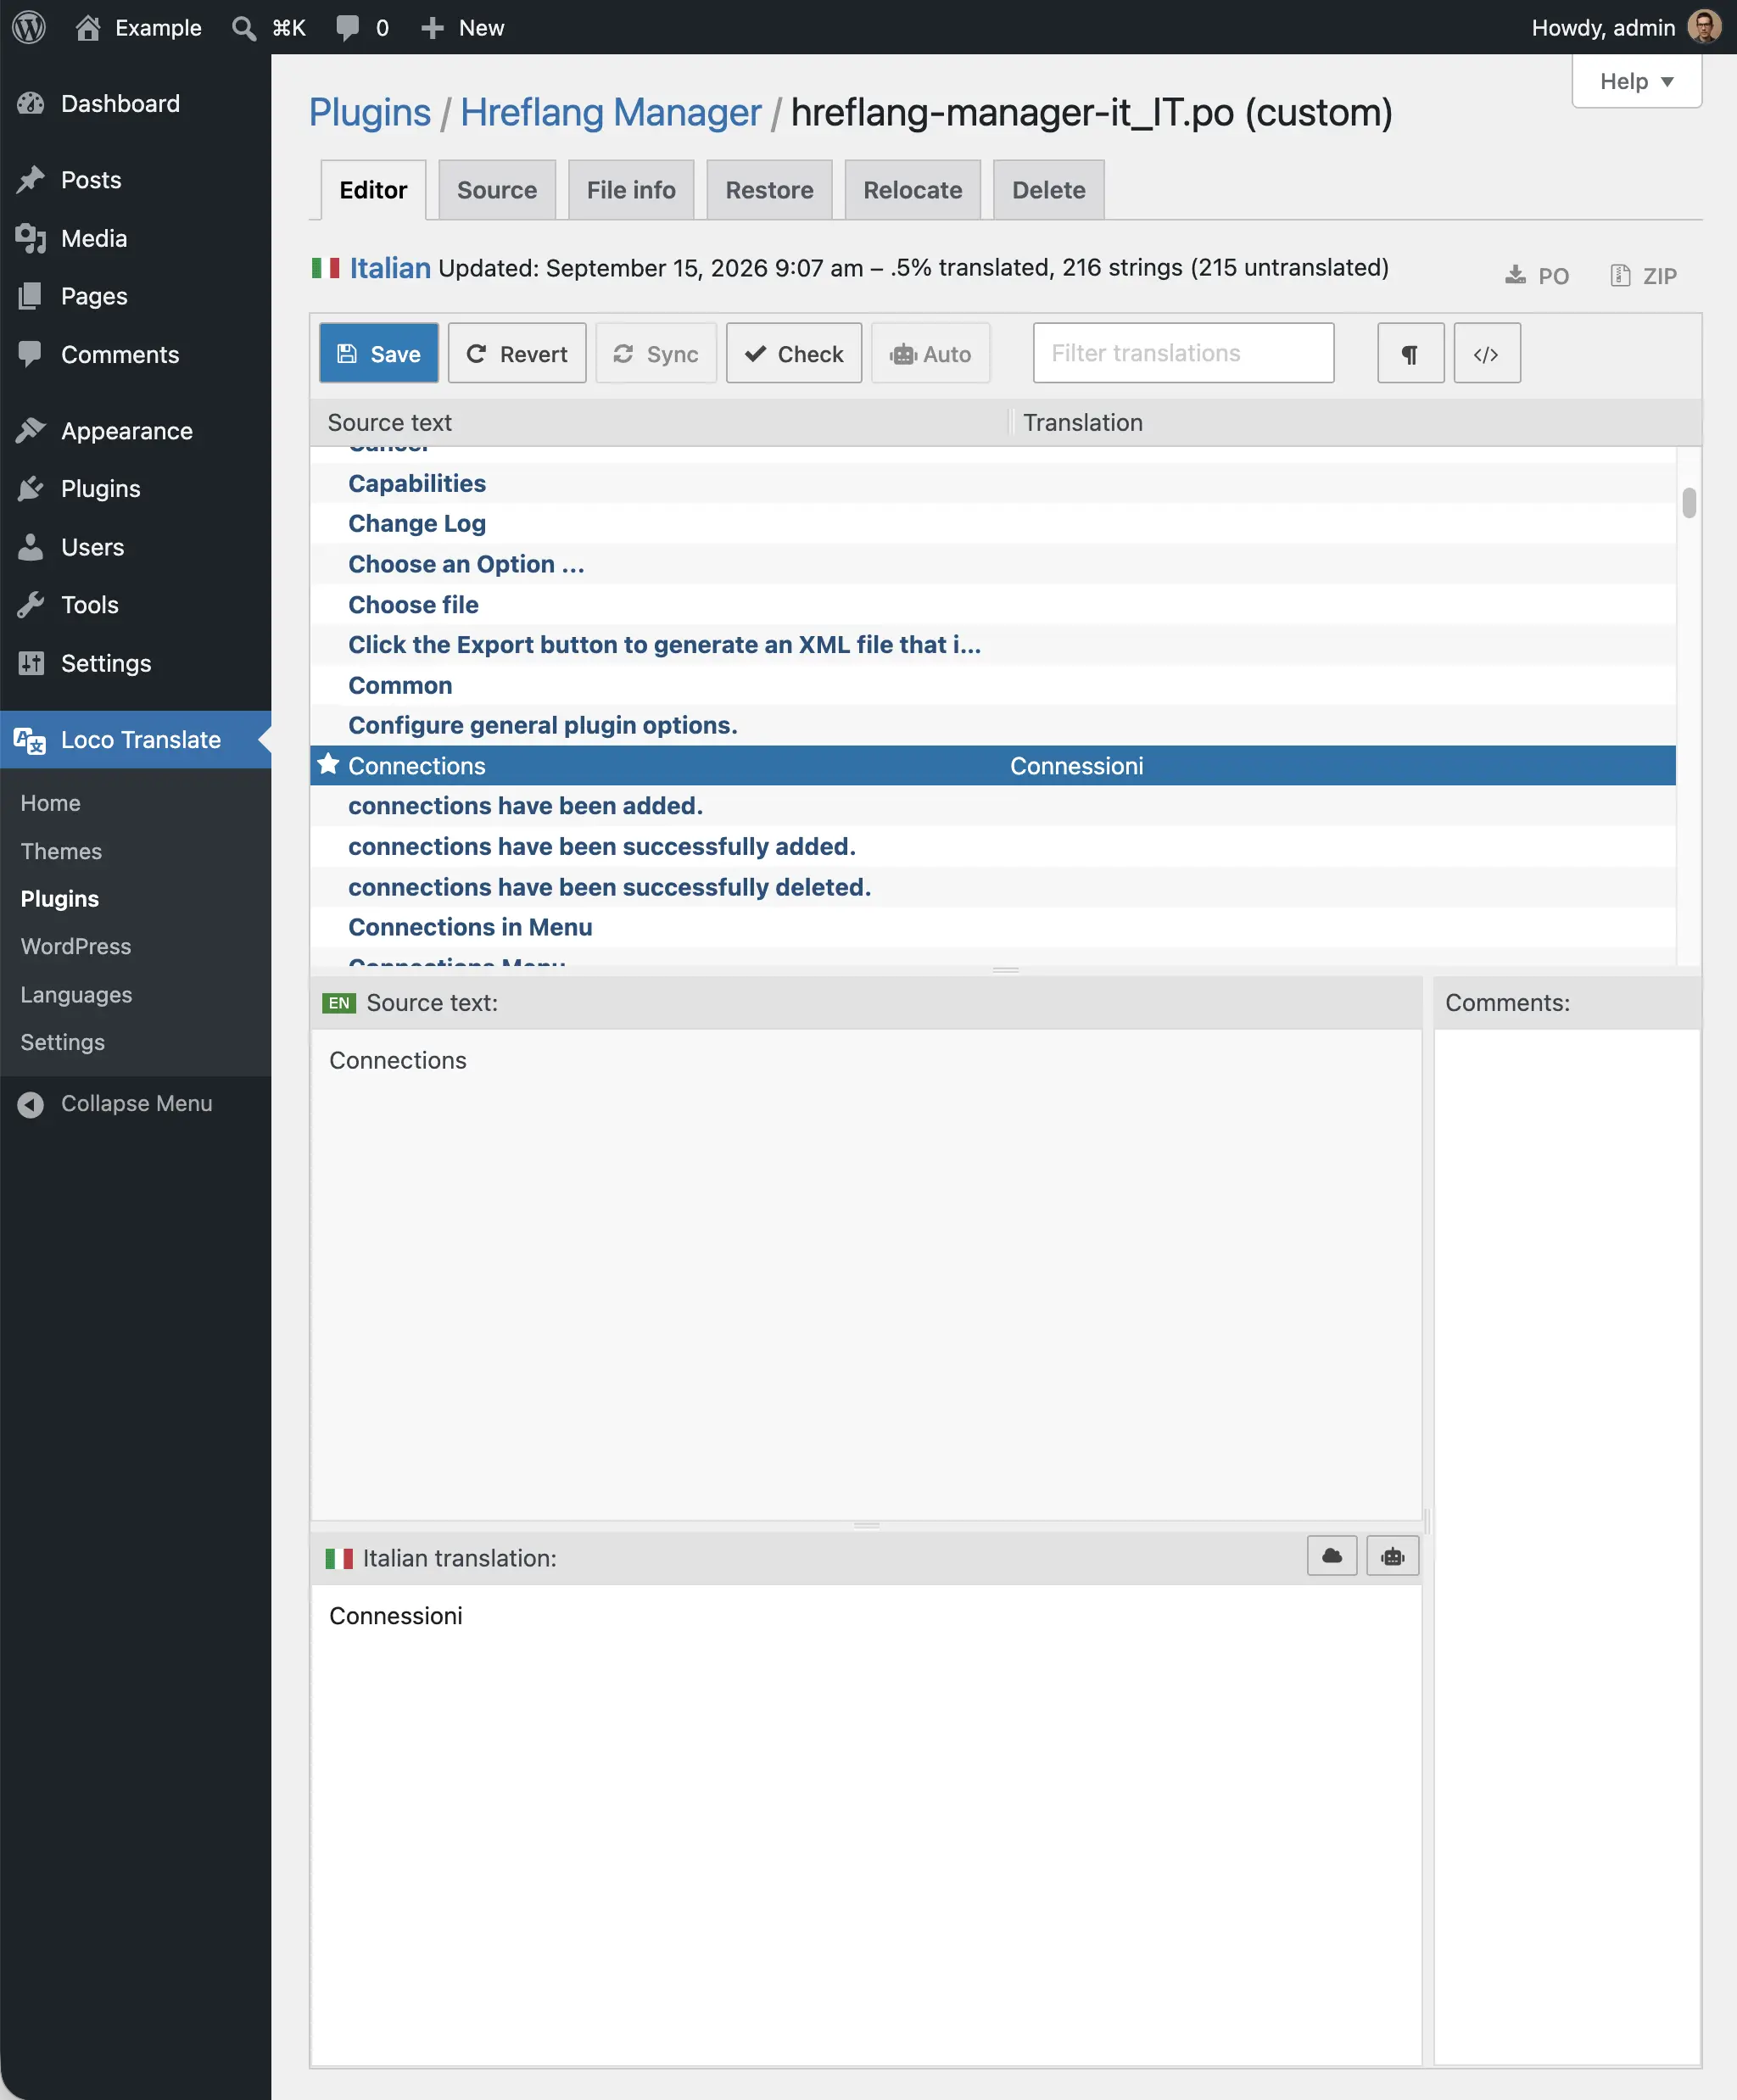Switch to the File info tab
Screen dimensions: 1737x2100
(631, 190)
